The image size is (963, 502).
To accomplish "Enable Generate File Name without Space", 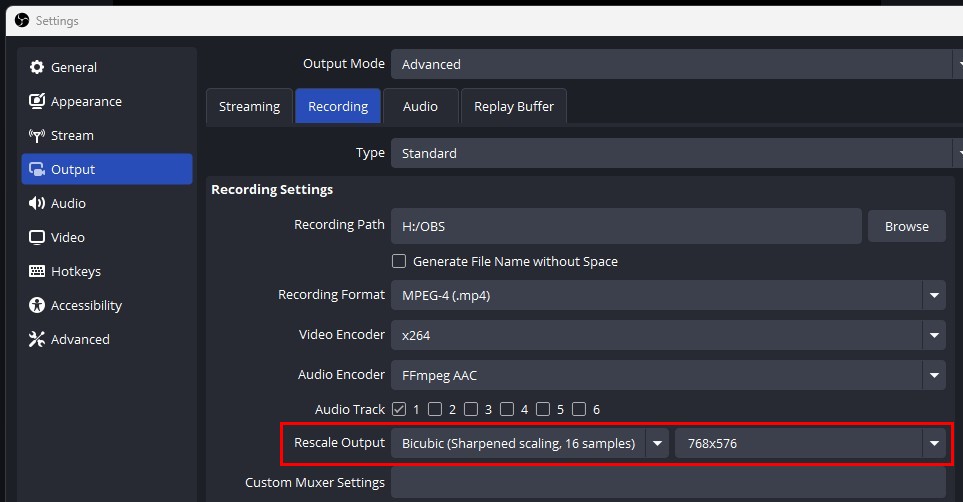I will click(399, 261).
